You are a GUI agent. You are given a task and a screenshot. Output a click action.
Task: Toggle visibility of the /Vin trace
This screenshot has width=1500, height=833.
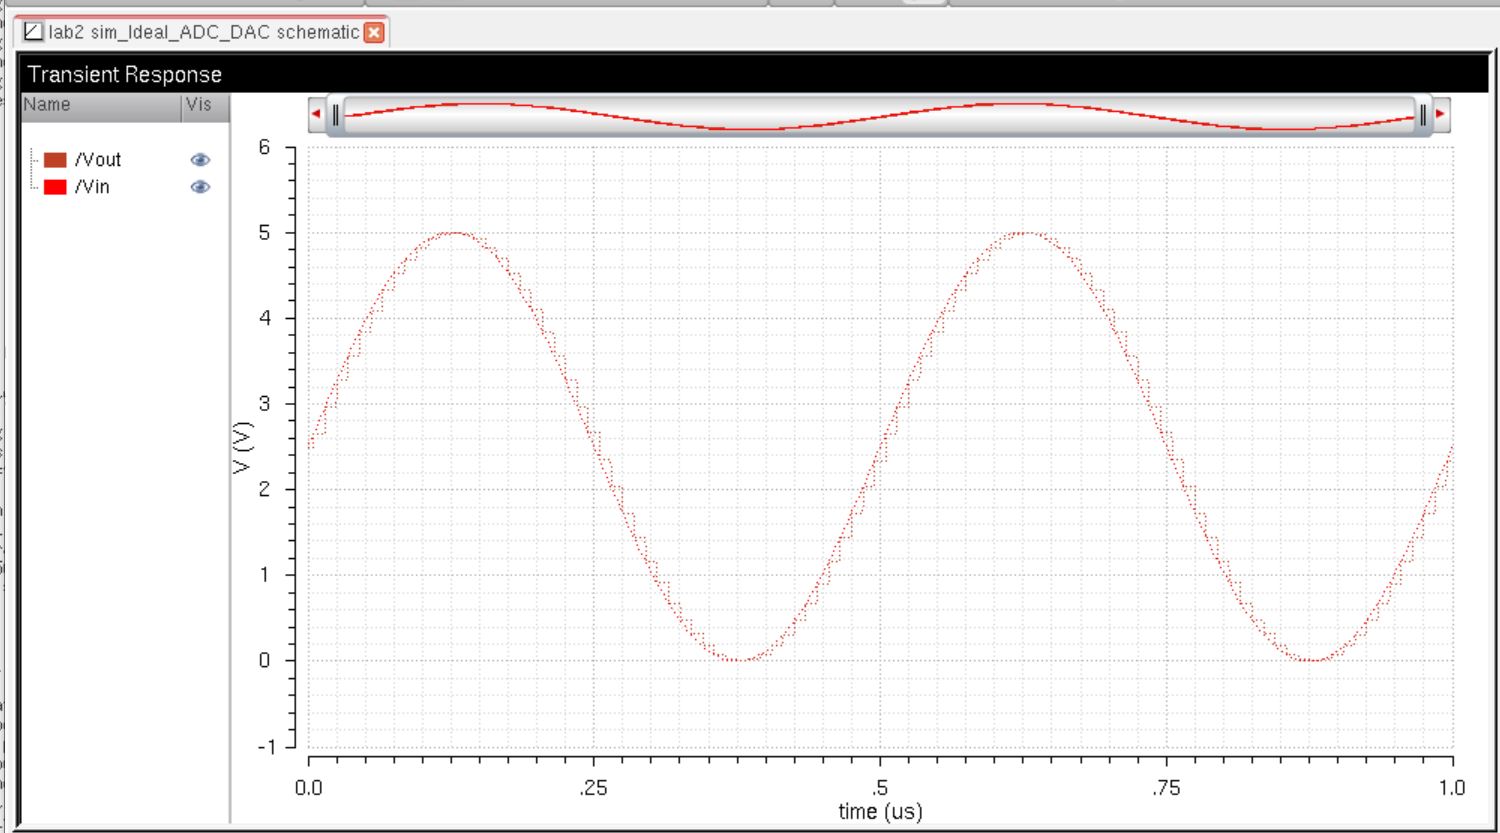click(x=200, y=187)
